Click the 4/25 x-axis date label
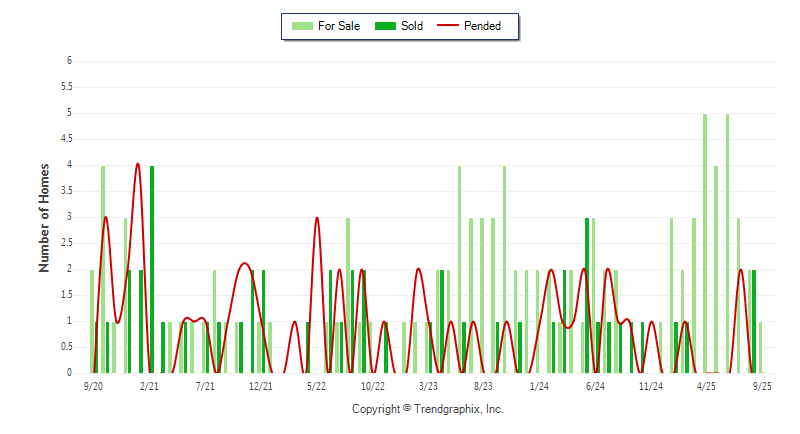This screenshot has height=434, width=800. pyautogui.click(x=706, y=386)
